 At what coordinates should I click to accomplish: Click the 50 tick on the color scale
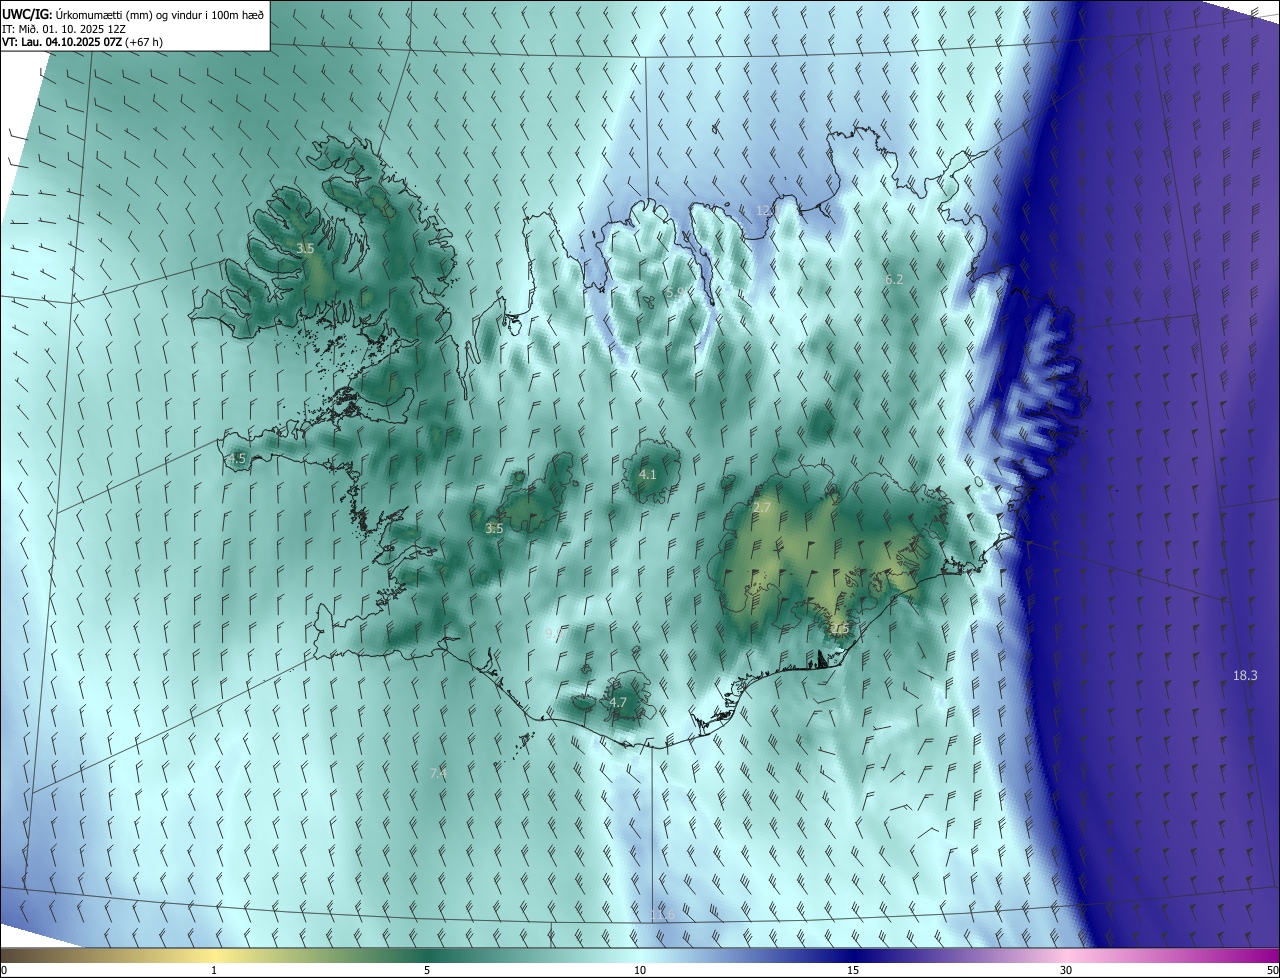click(1272, 971)
